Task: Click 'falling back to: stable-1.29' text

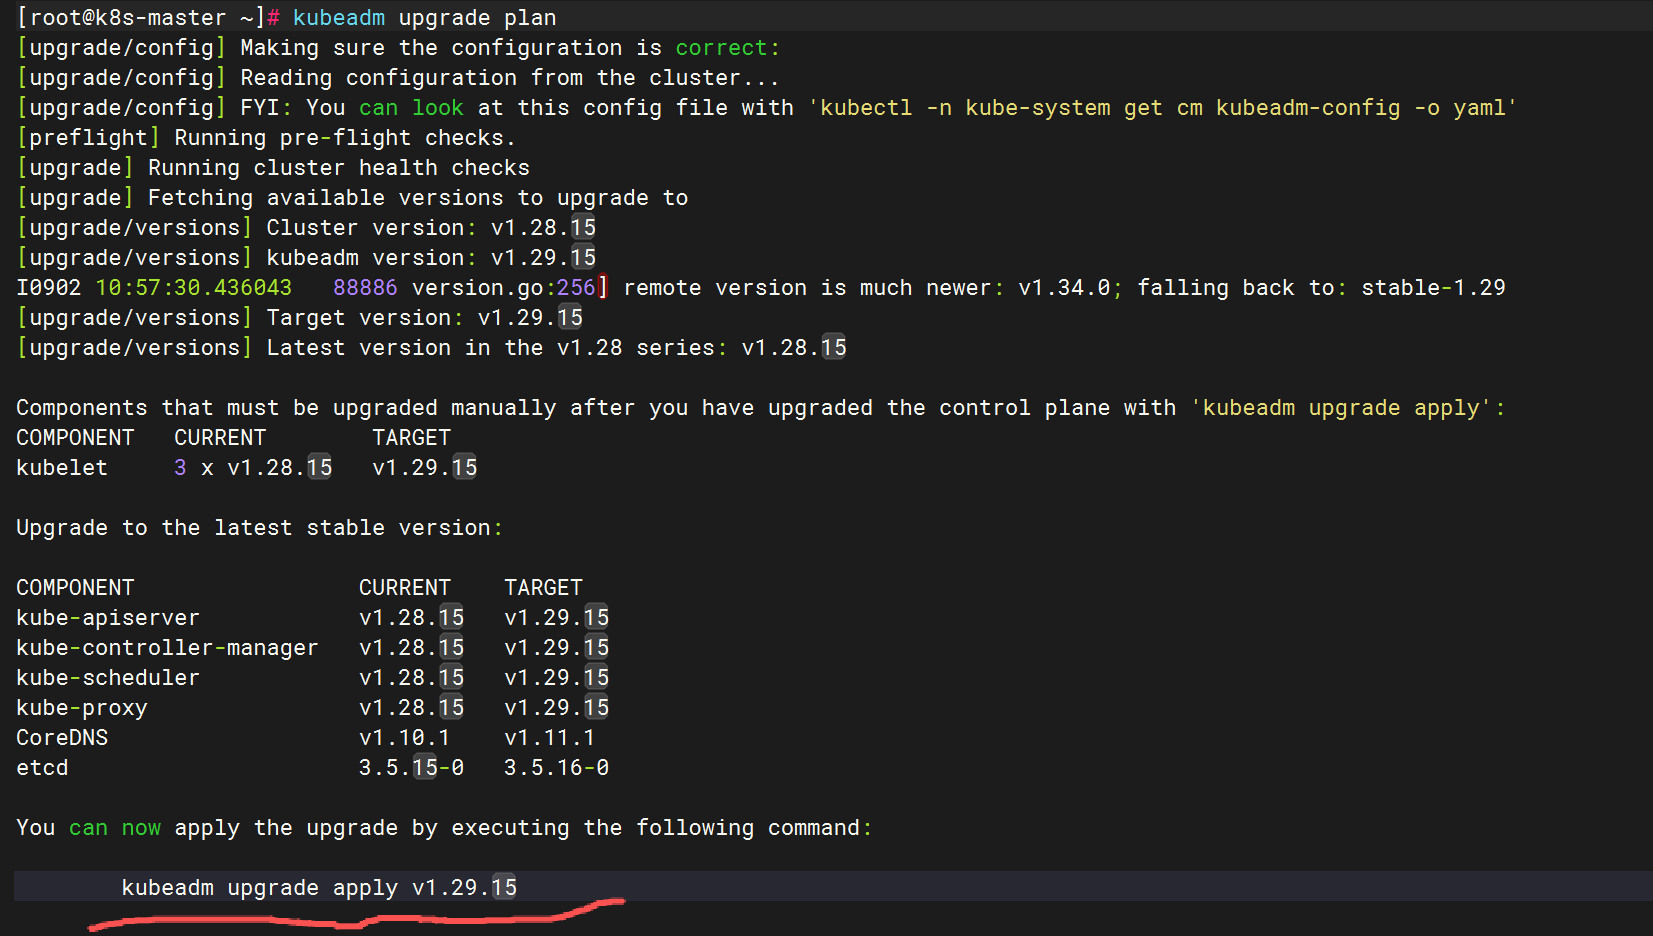Action: (1321, 288)
